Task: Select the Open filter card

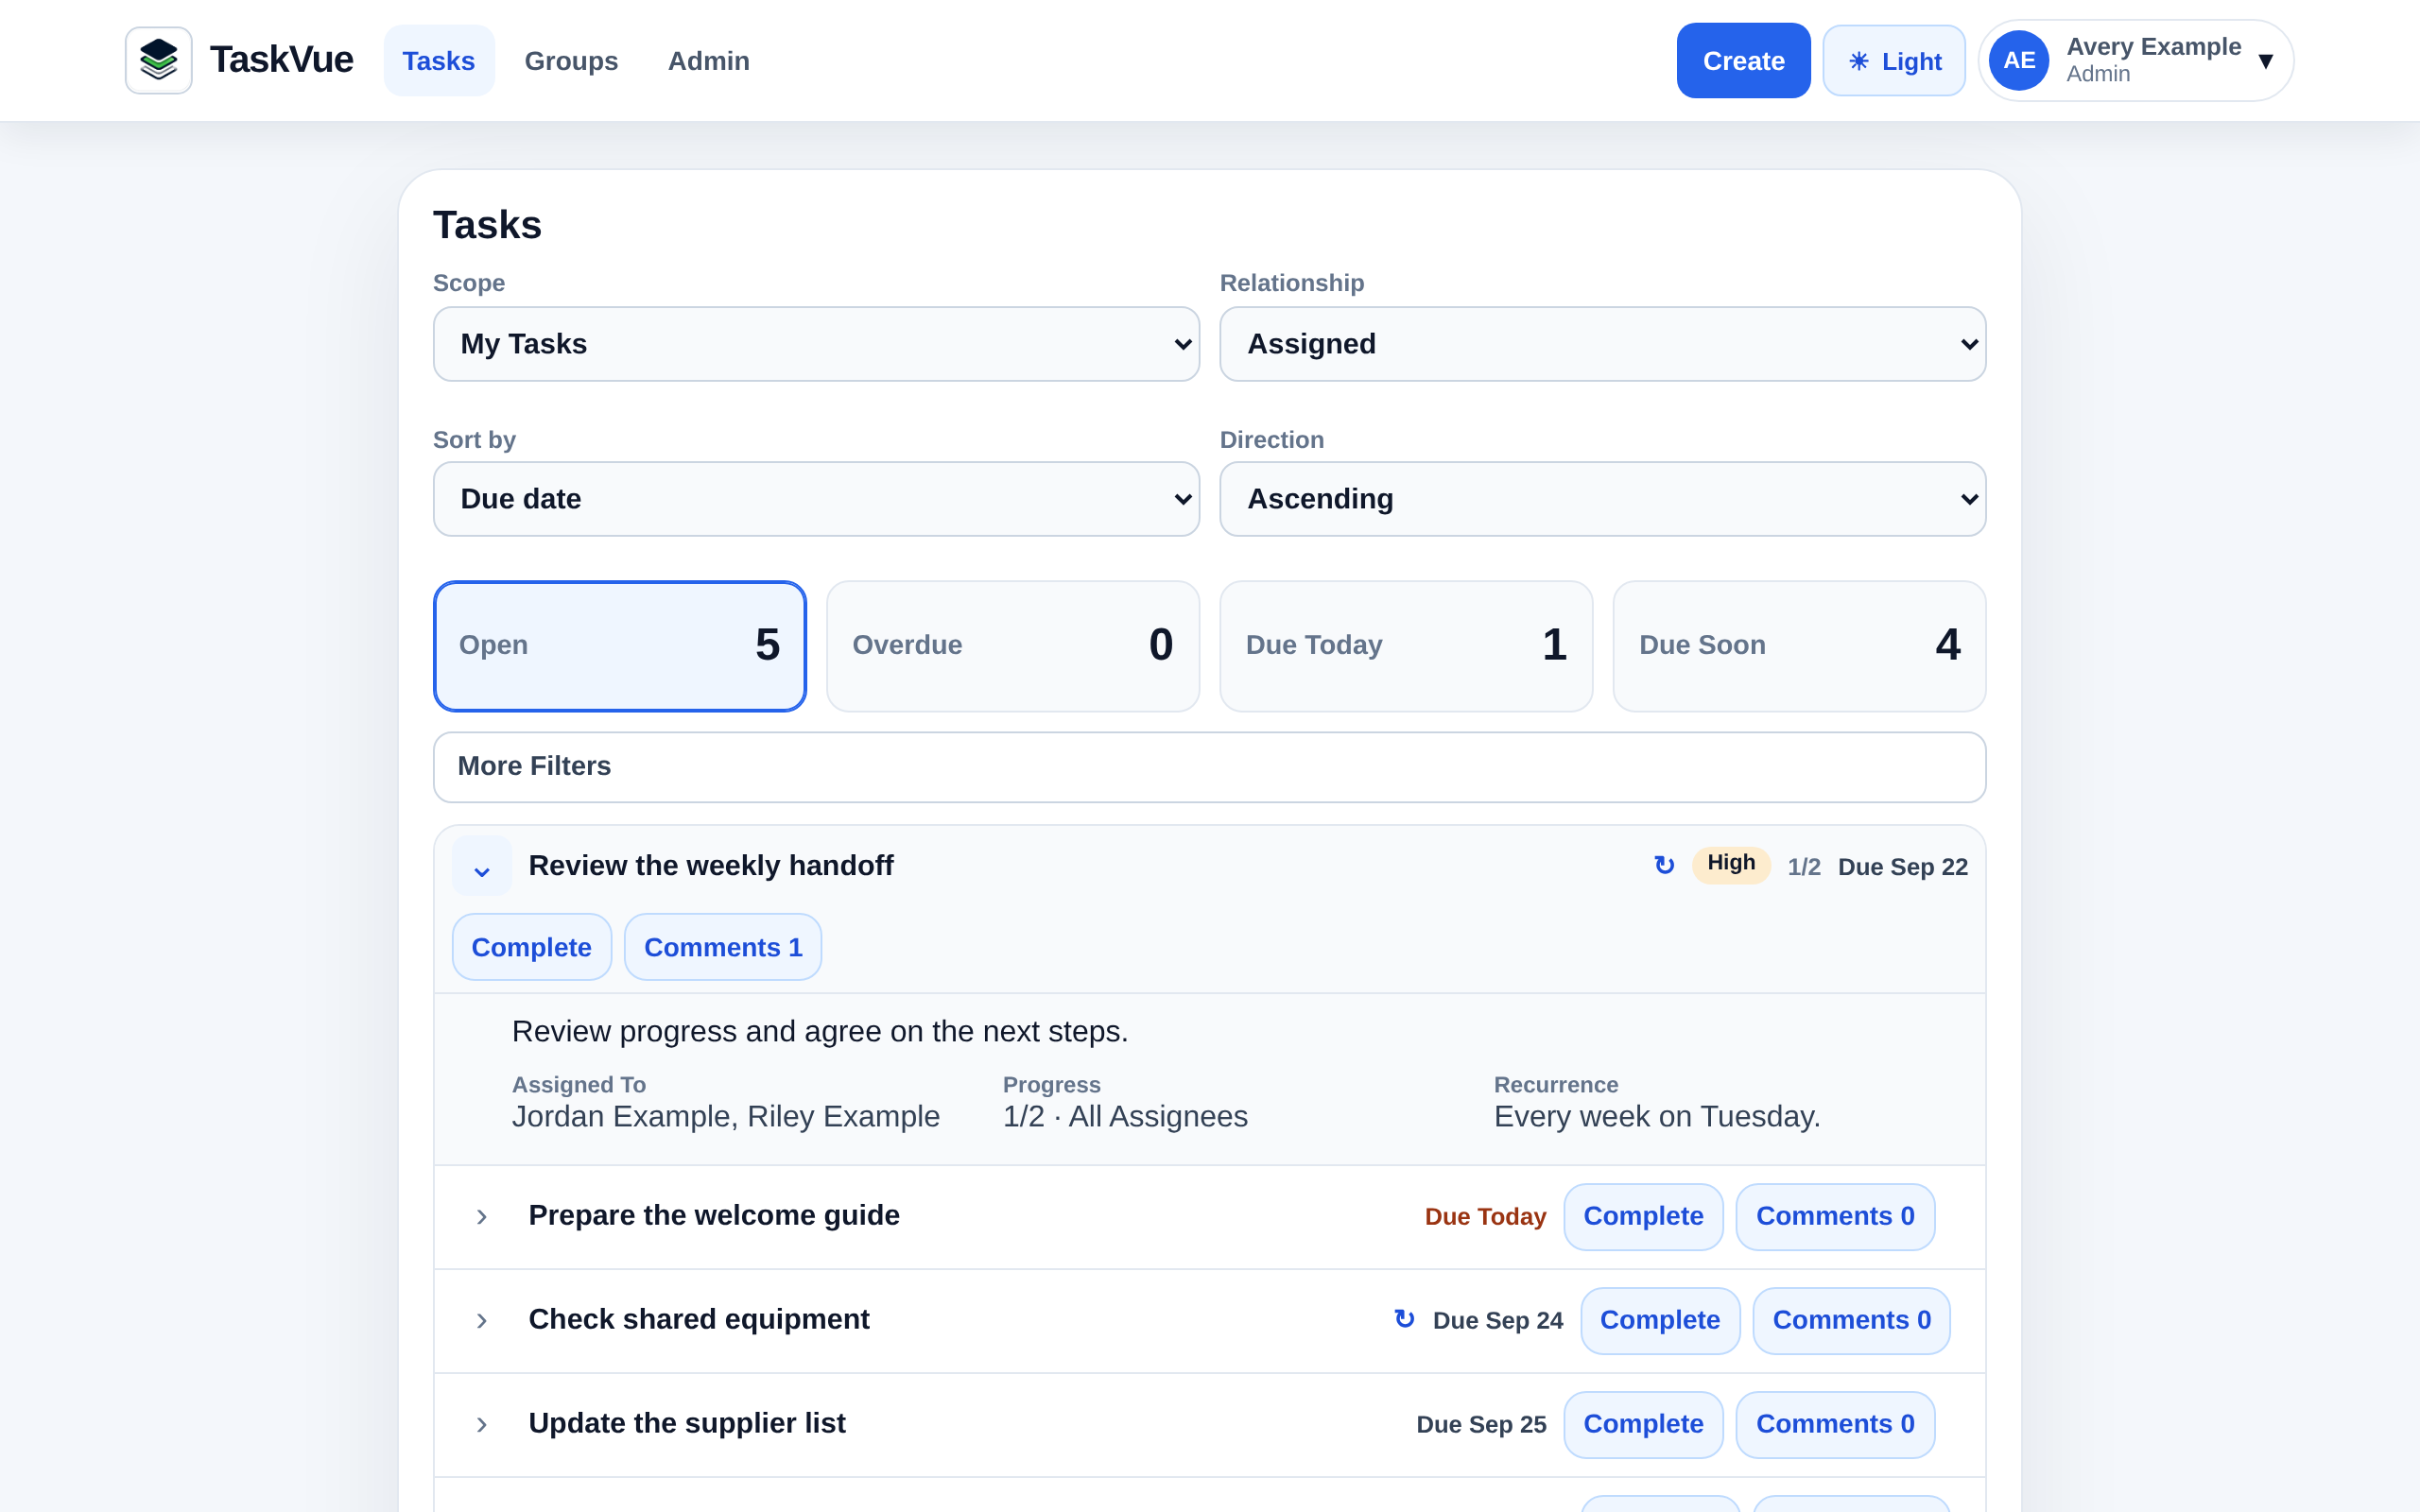Action: (619, 646)
